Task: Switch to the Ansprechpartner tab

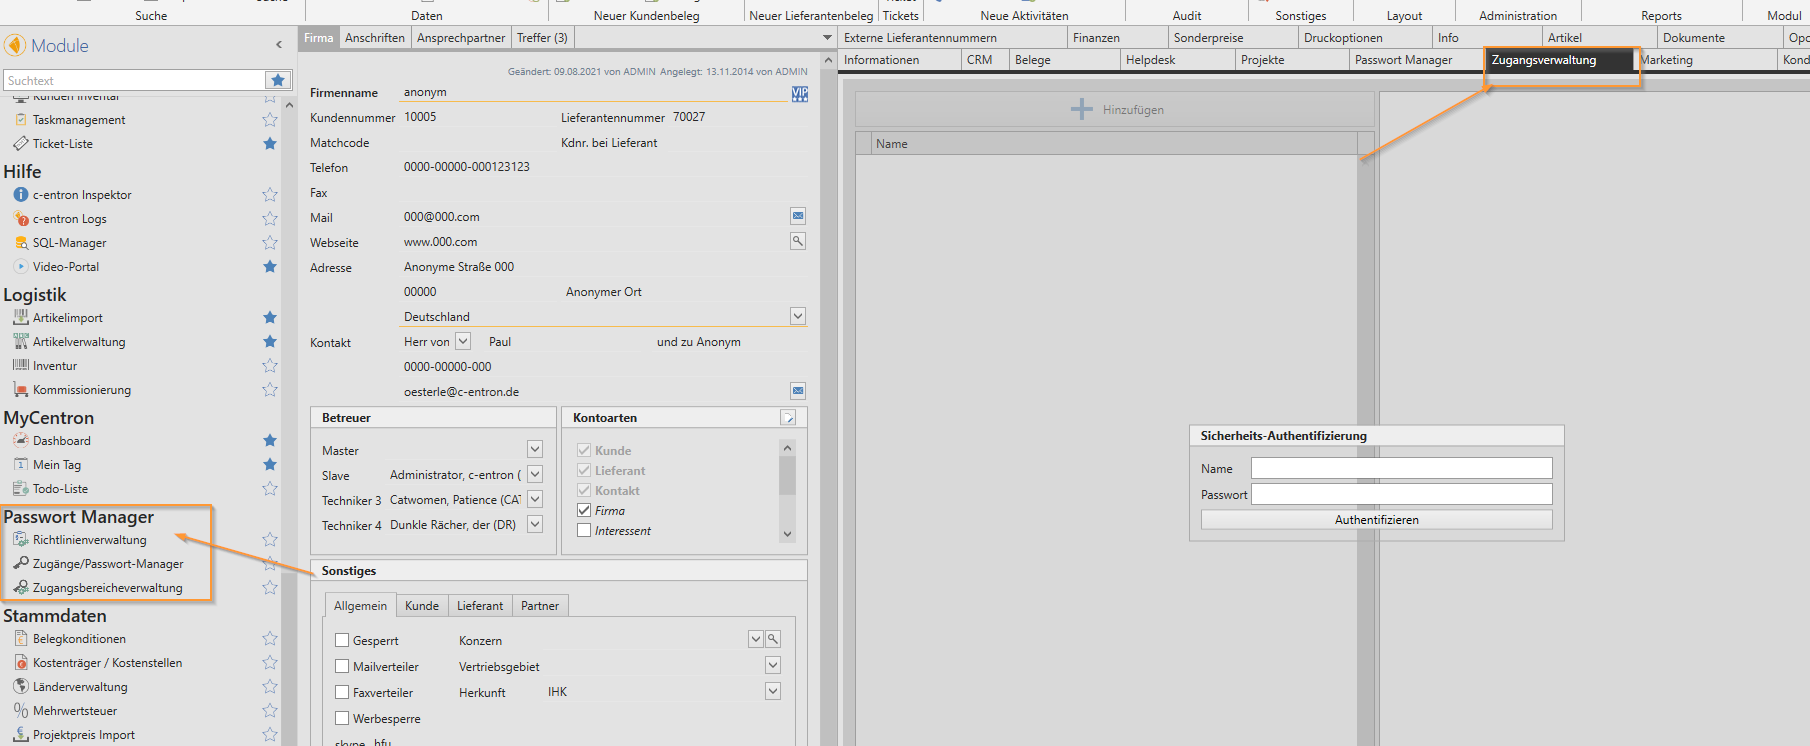Action: 461,38
